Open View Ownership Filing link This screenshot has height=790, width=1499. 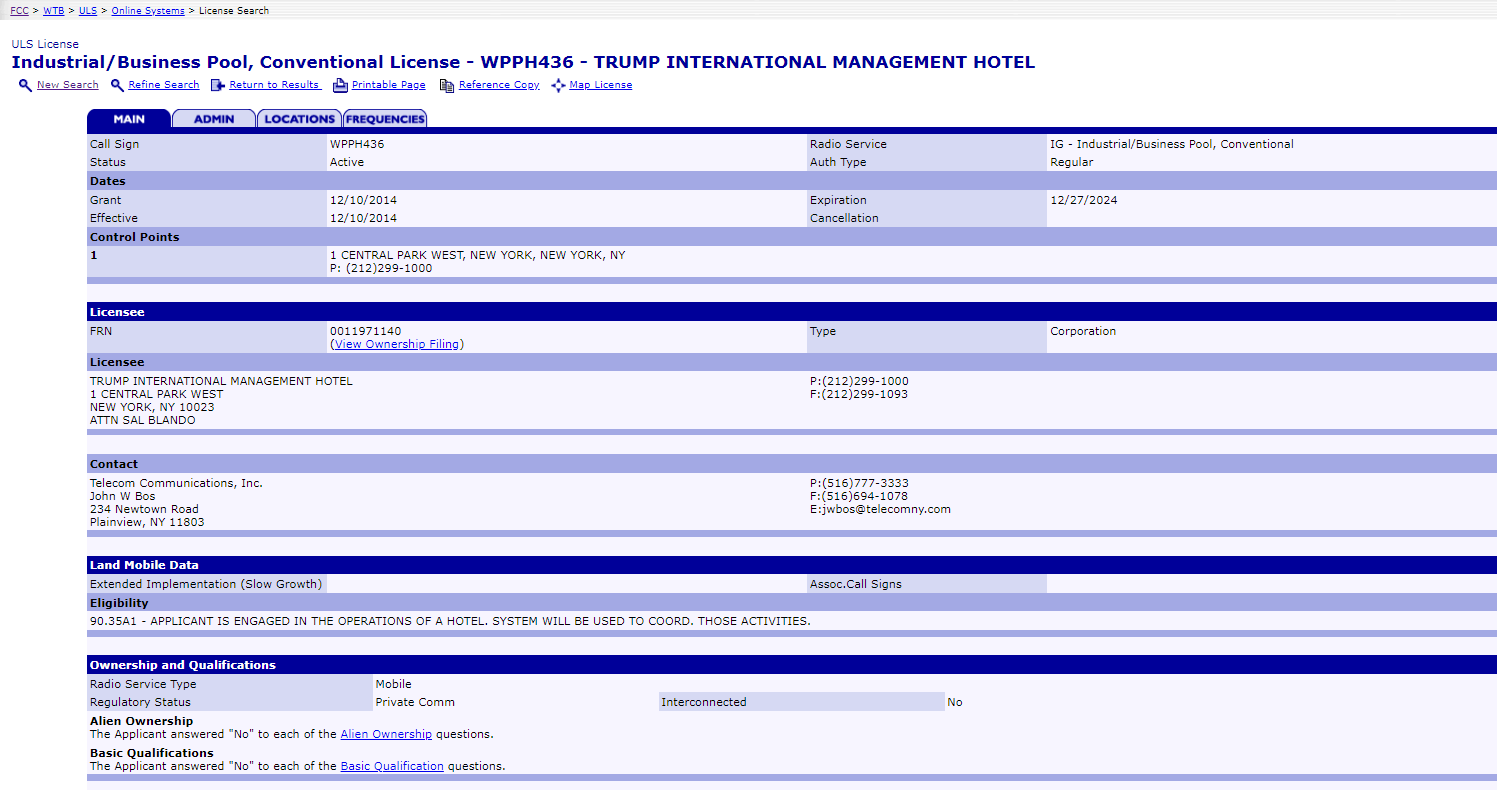point(397,344)
